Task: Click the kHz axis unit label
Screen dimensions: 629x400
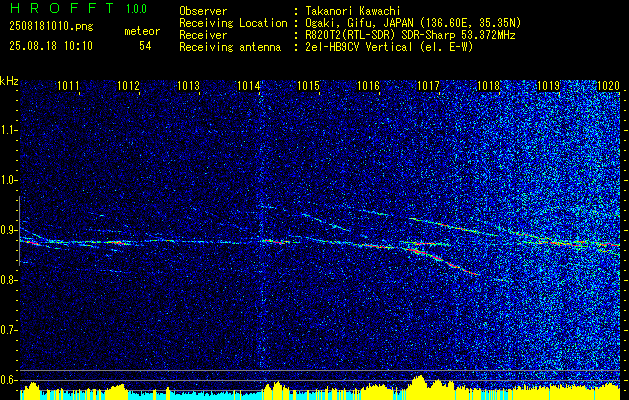Action: (9, 81)
